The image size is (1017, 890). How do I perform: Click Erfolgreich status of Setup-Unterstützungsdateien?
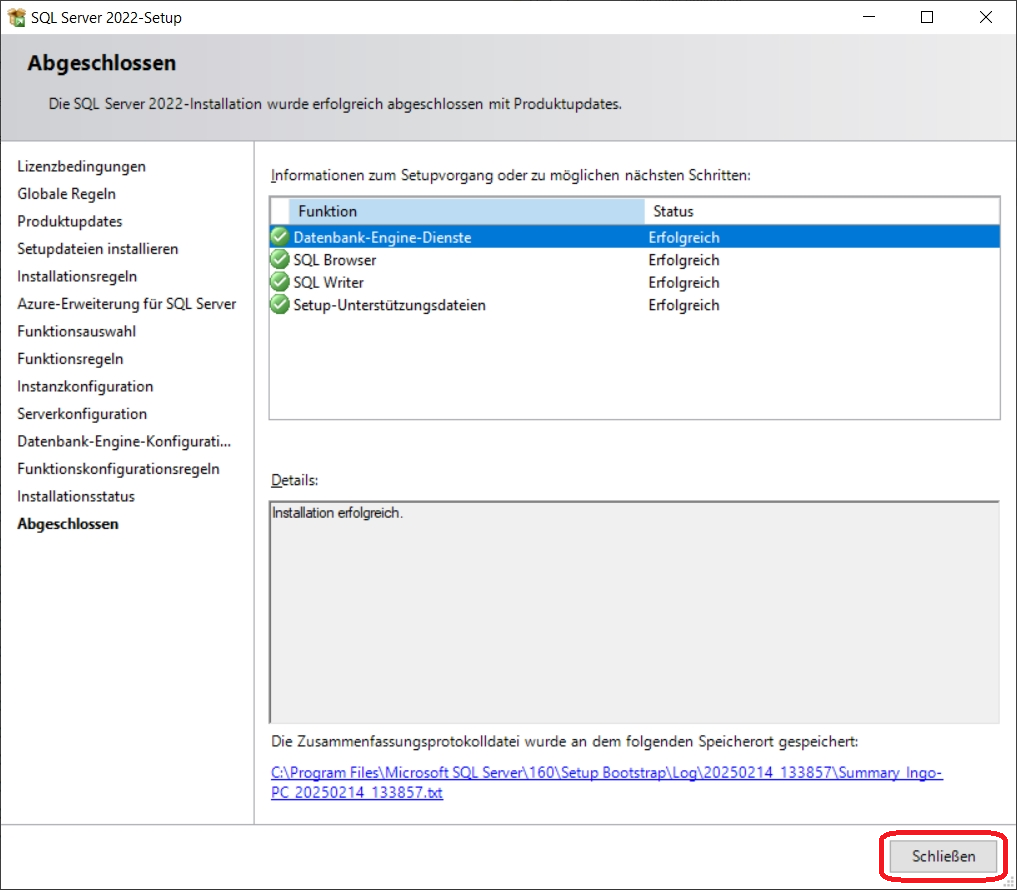[x=684, y=305]
